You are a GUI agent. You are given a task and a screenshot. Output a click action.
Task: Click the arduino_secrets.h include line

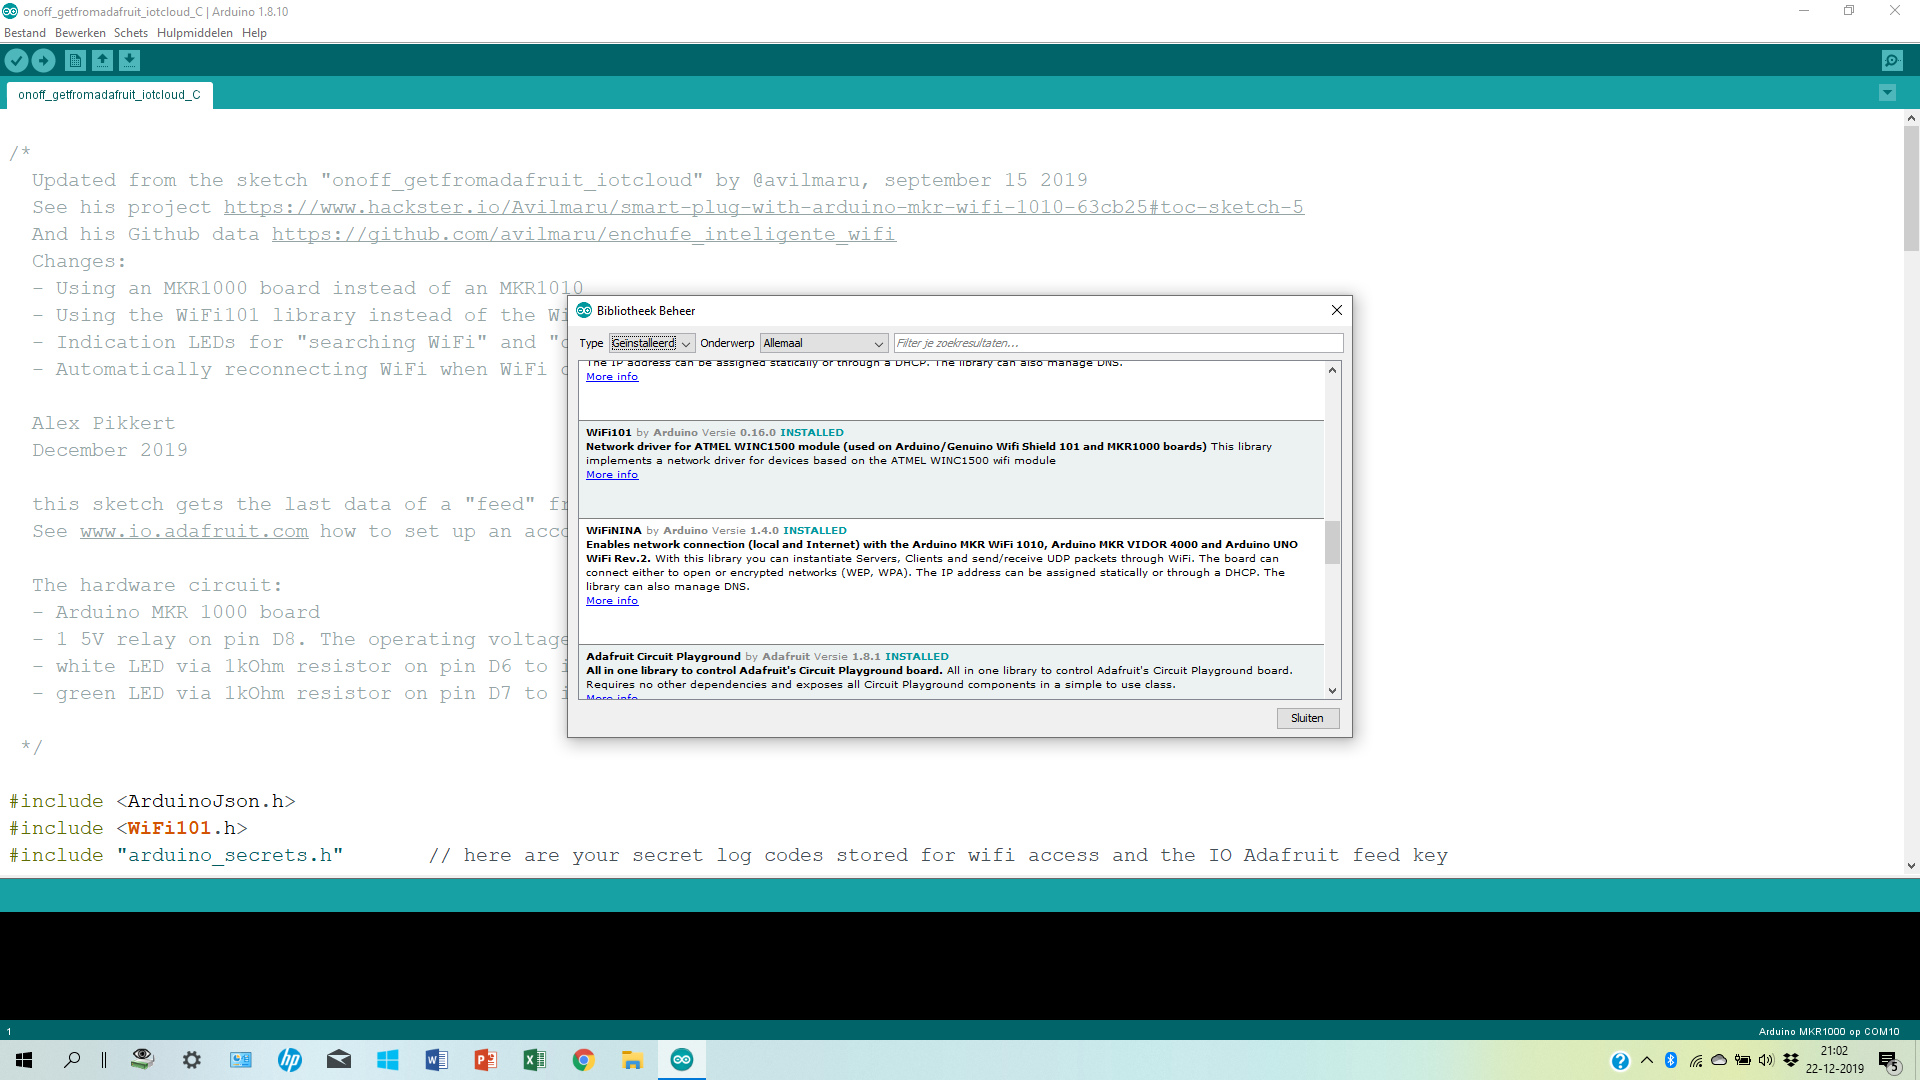coord(176,855)
